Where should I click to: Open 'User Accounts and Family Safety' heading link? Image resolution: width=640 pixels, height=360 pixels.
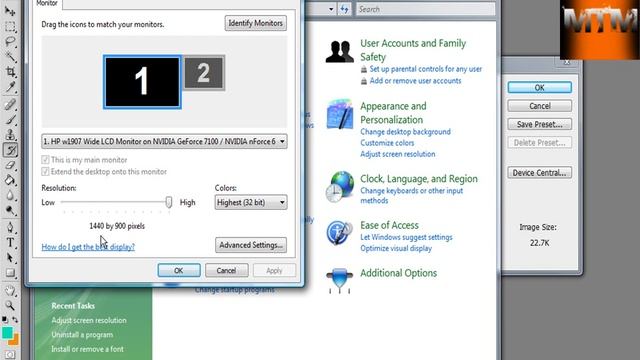click(x=413, y=50)
